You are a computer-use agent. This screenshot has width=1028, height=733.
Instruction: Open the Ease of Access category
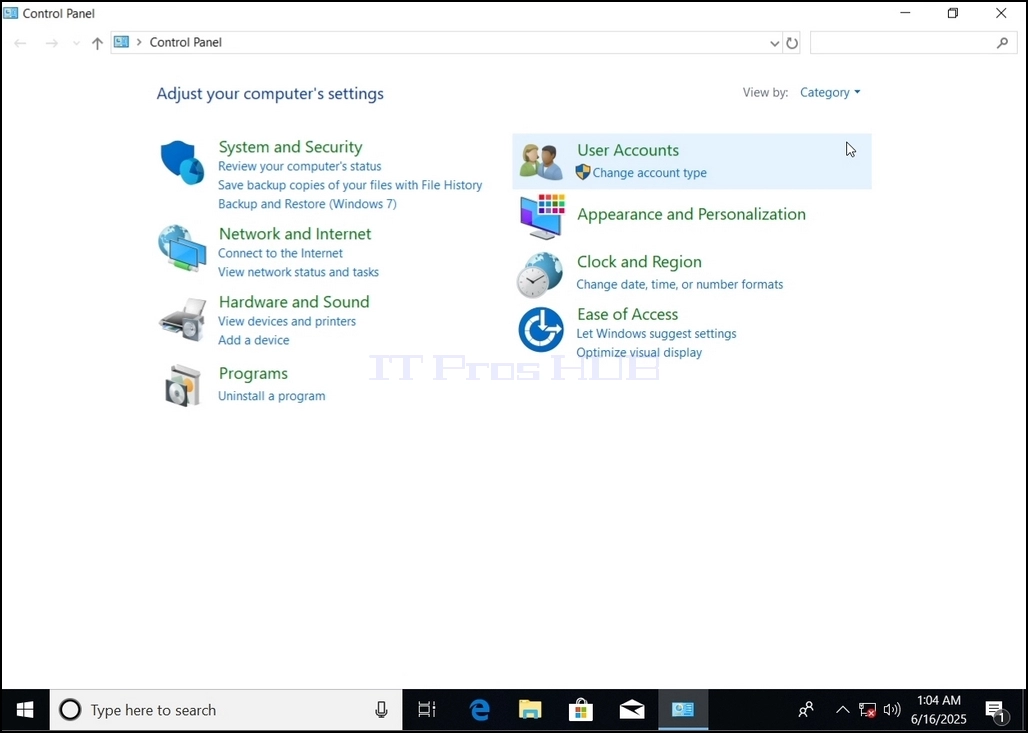(x=627, y=315)
